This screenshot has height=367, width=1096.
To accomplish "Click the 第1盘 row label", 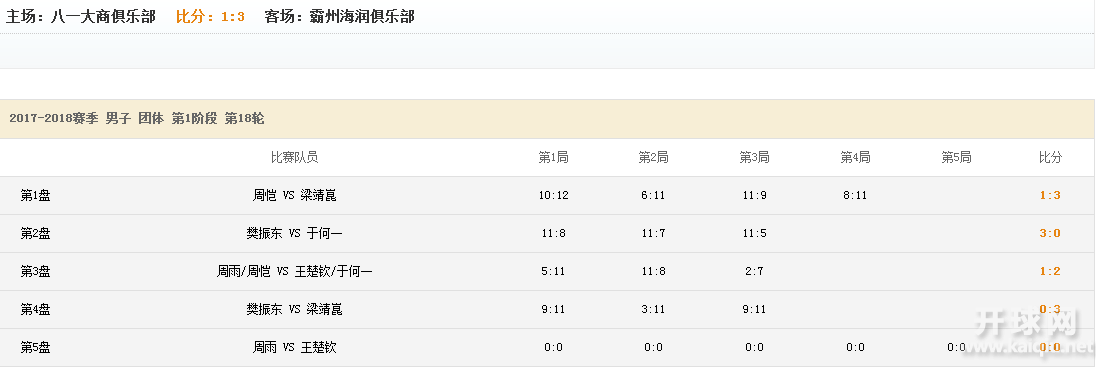I will click(x=35, y=196).
